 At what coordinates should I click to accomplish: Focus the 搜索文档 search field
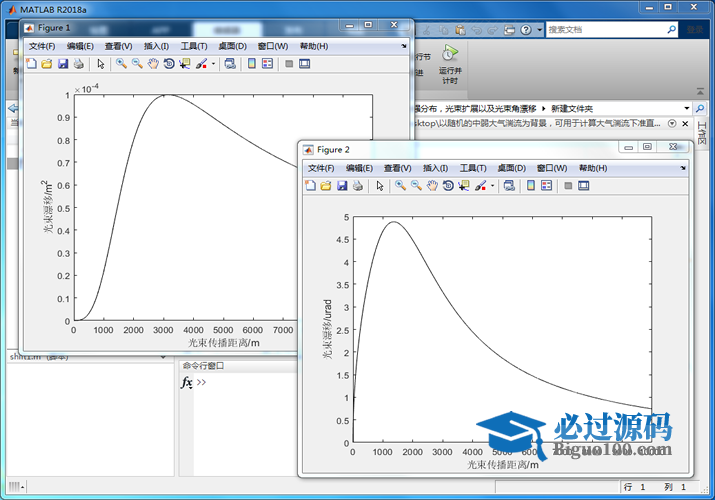pyautogui.click(x=606, y=30)
